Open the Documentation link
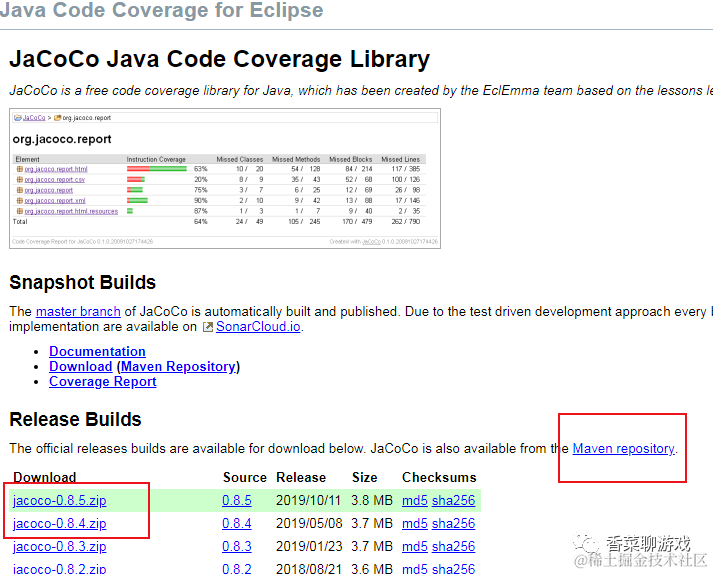 pos(97,352)
